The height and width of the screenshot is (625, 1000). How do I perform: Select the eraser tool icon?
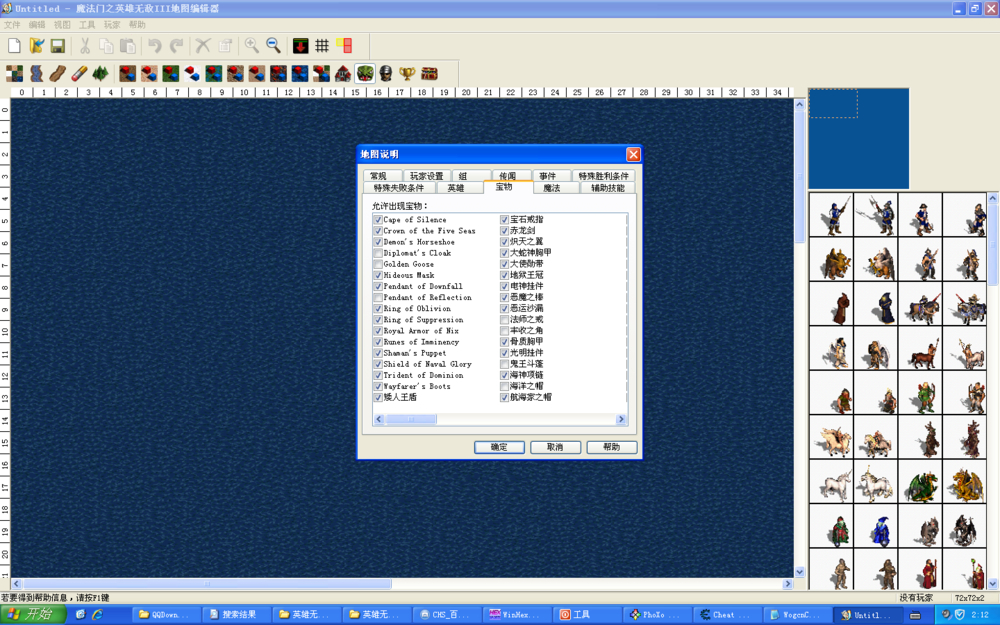(79, 73)
